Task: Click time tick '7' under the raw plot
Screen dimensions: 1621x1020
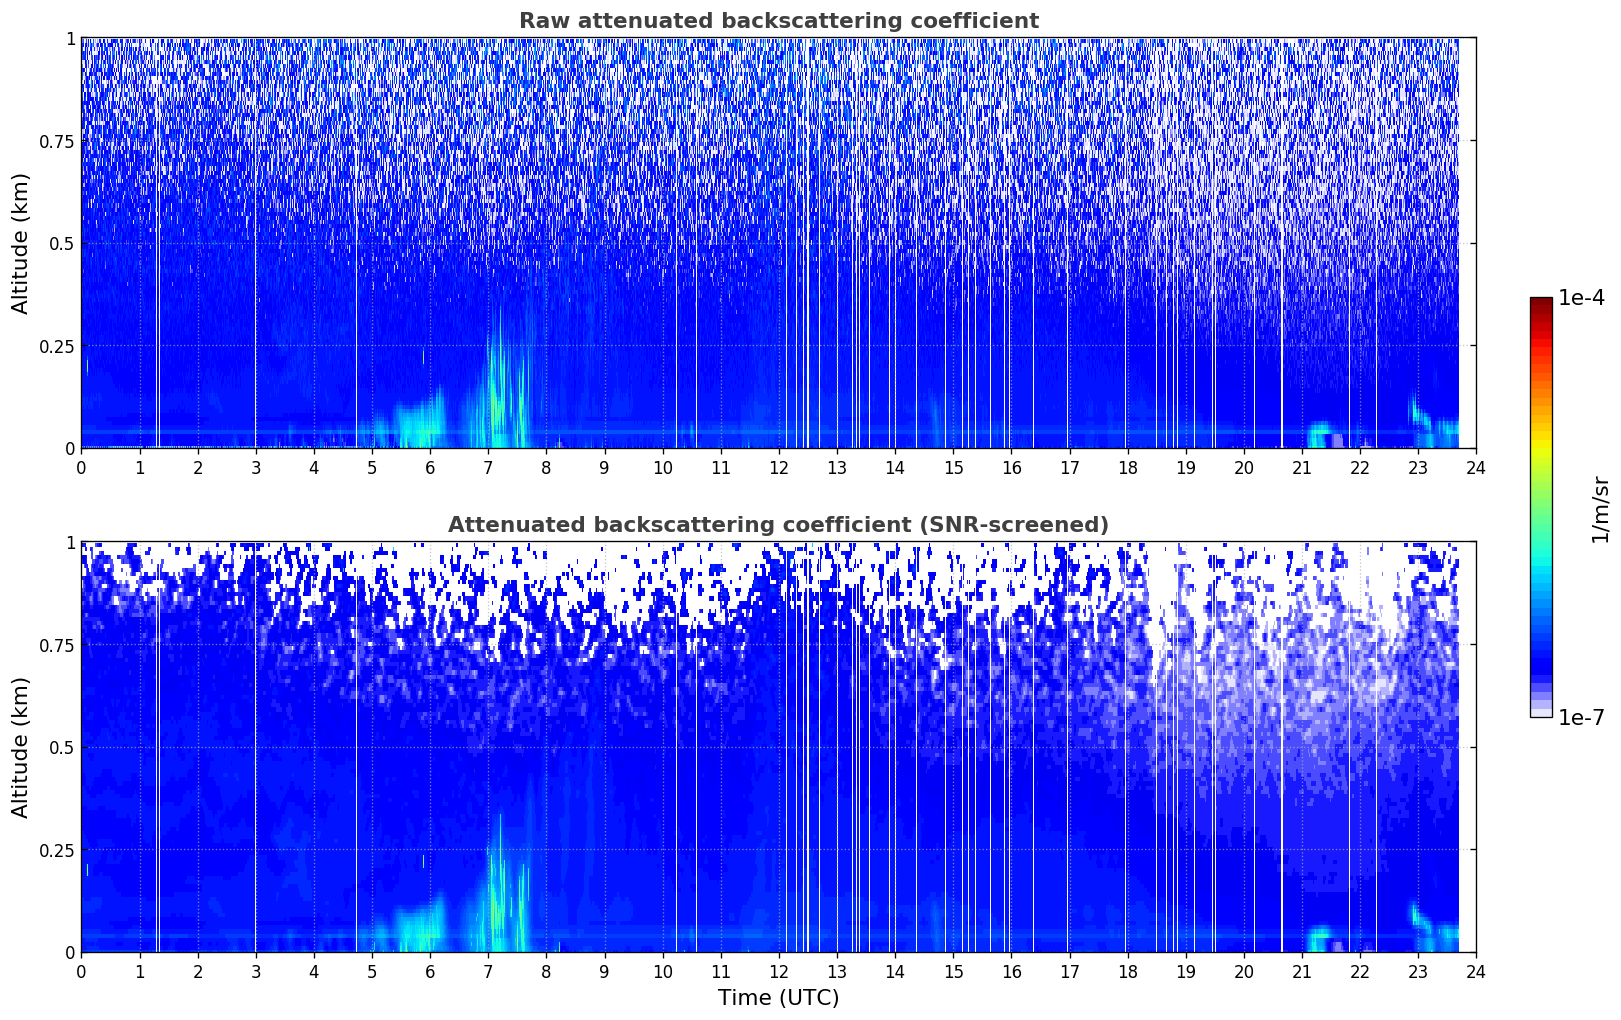Action: coord(488,467)
